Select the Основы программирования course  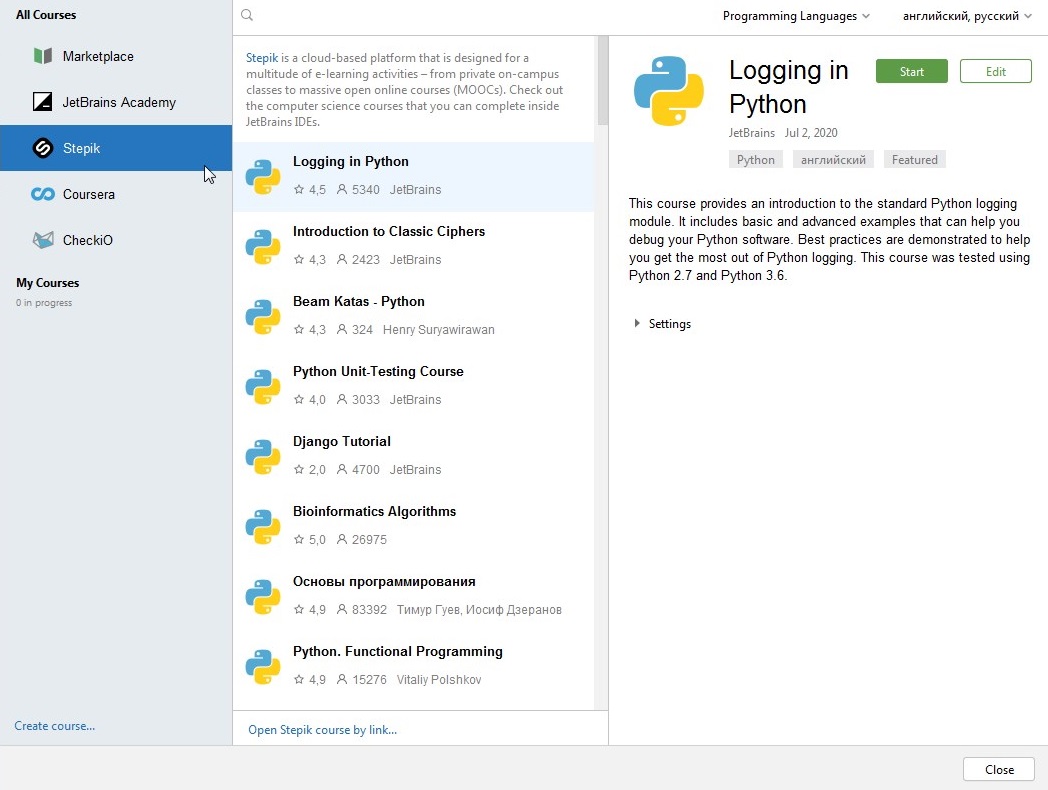(x=413, y=597)
